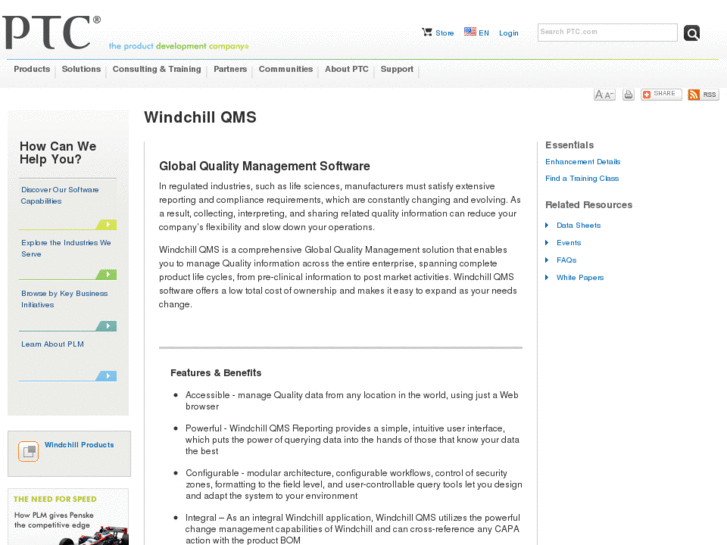Open the Consulting & Training menu
Image resolution: width=727 pixels, height=545 pixels.
pos(157,69)
